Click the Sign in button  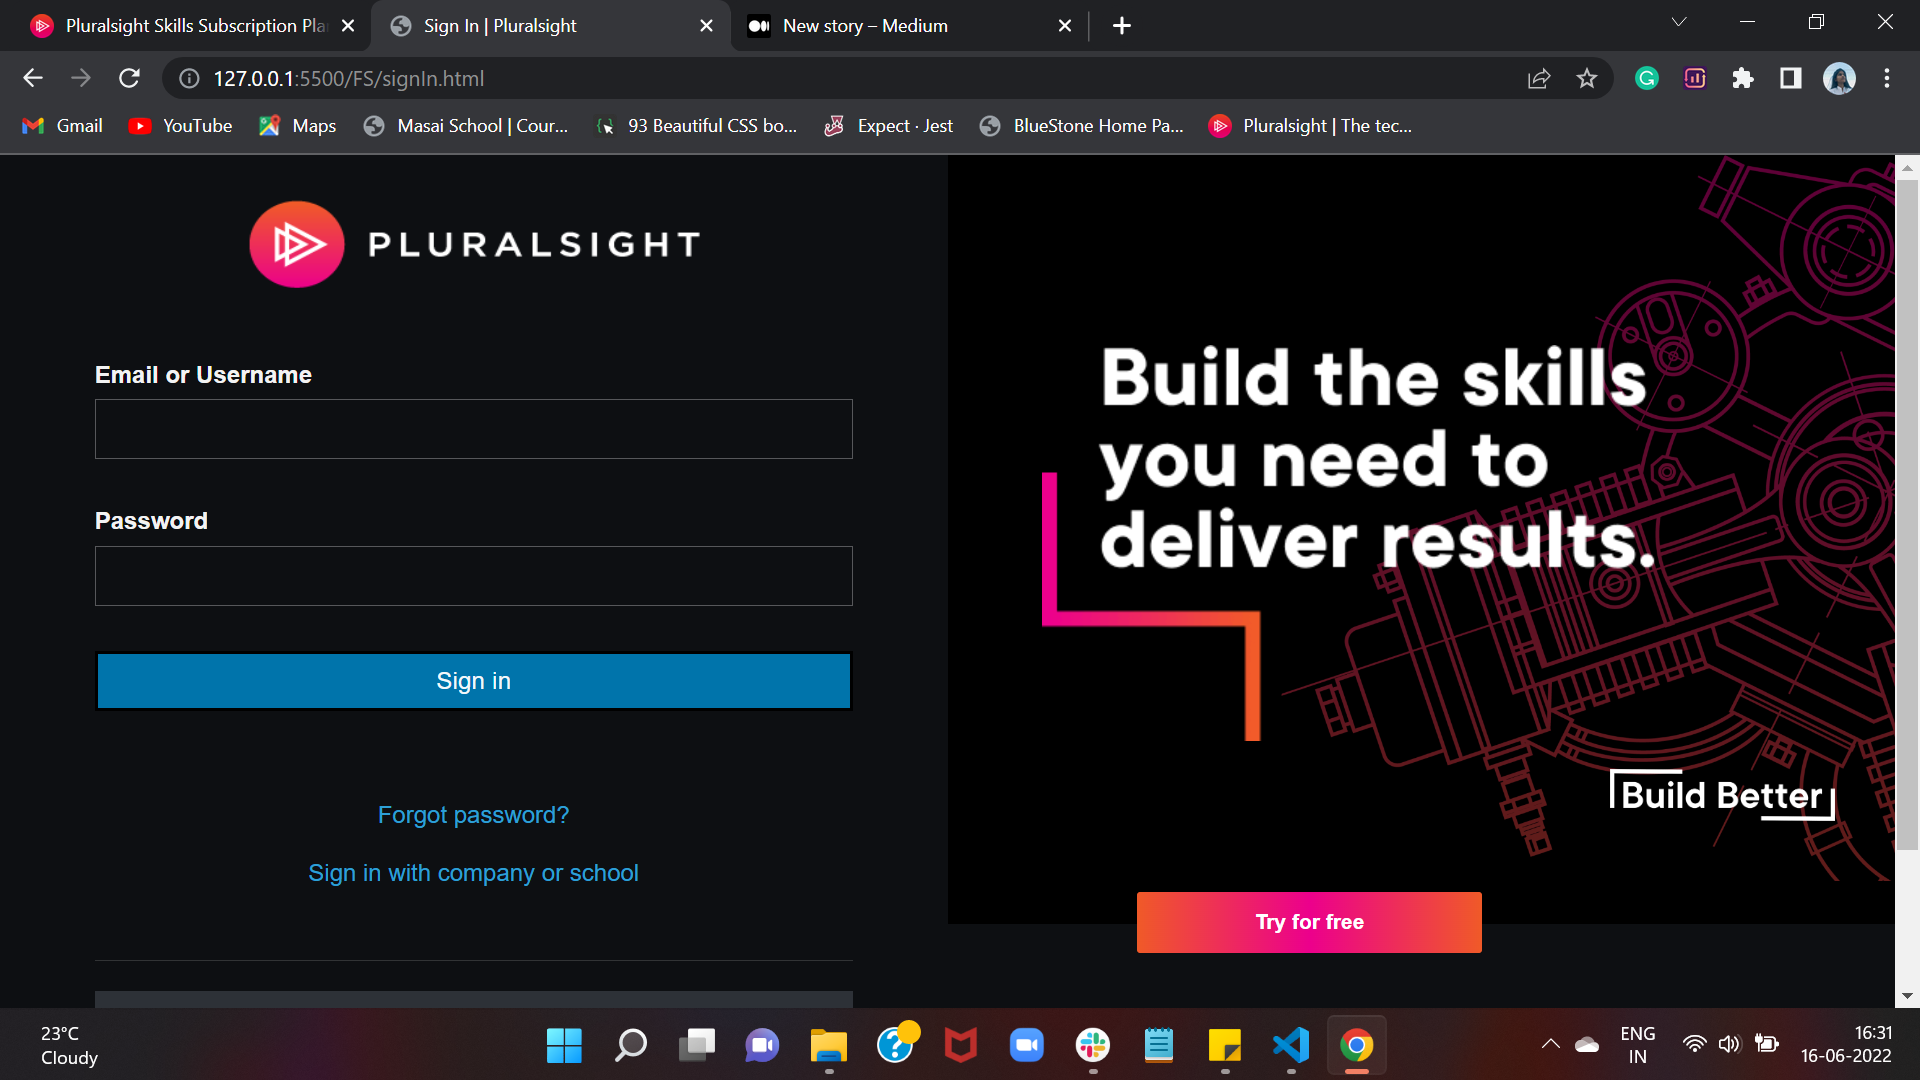pyautogui.click(x=473, y=680)
